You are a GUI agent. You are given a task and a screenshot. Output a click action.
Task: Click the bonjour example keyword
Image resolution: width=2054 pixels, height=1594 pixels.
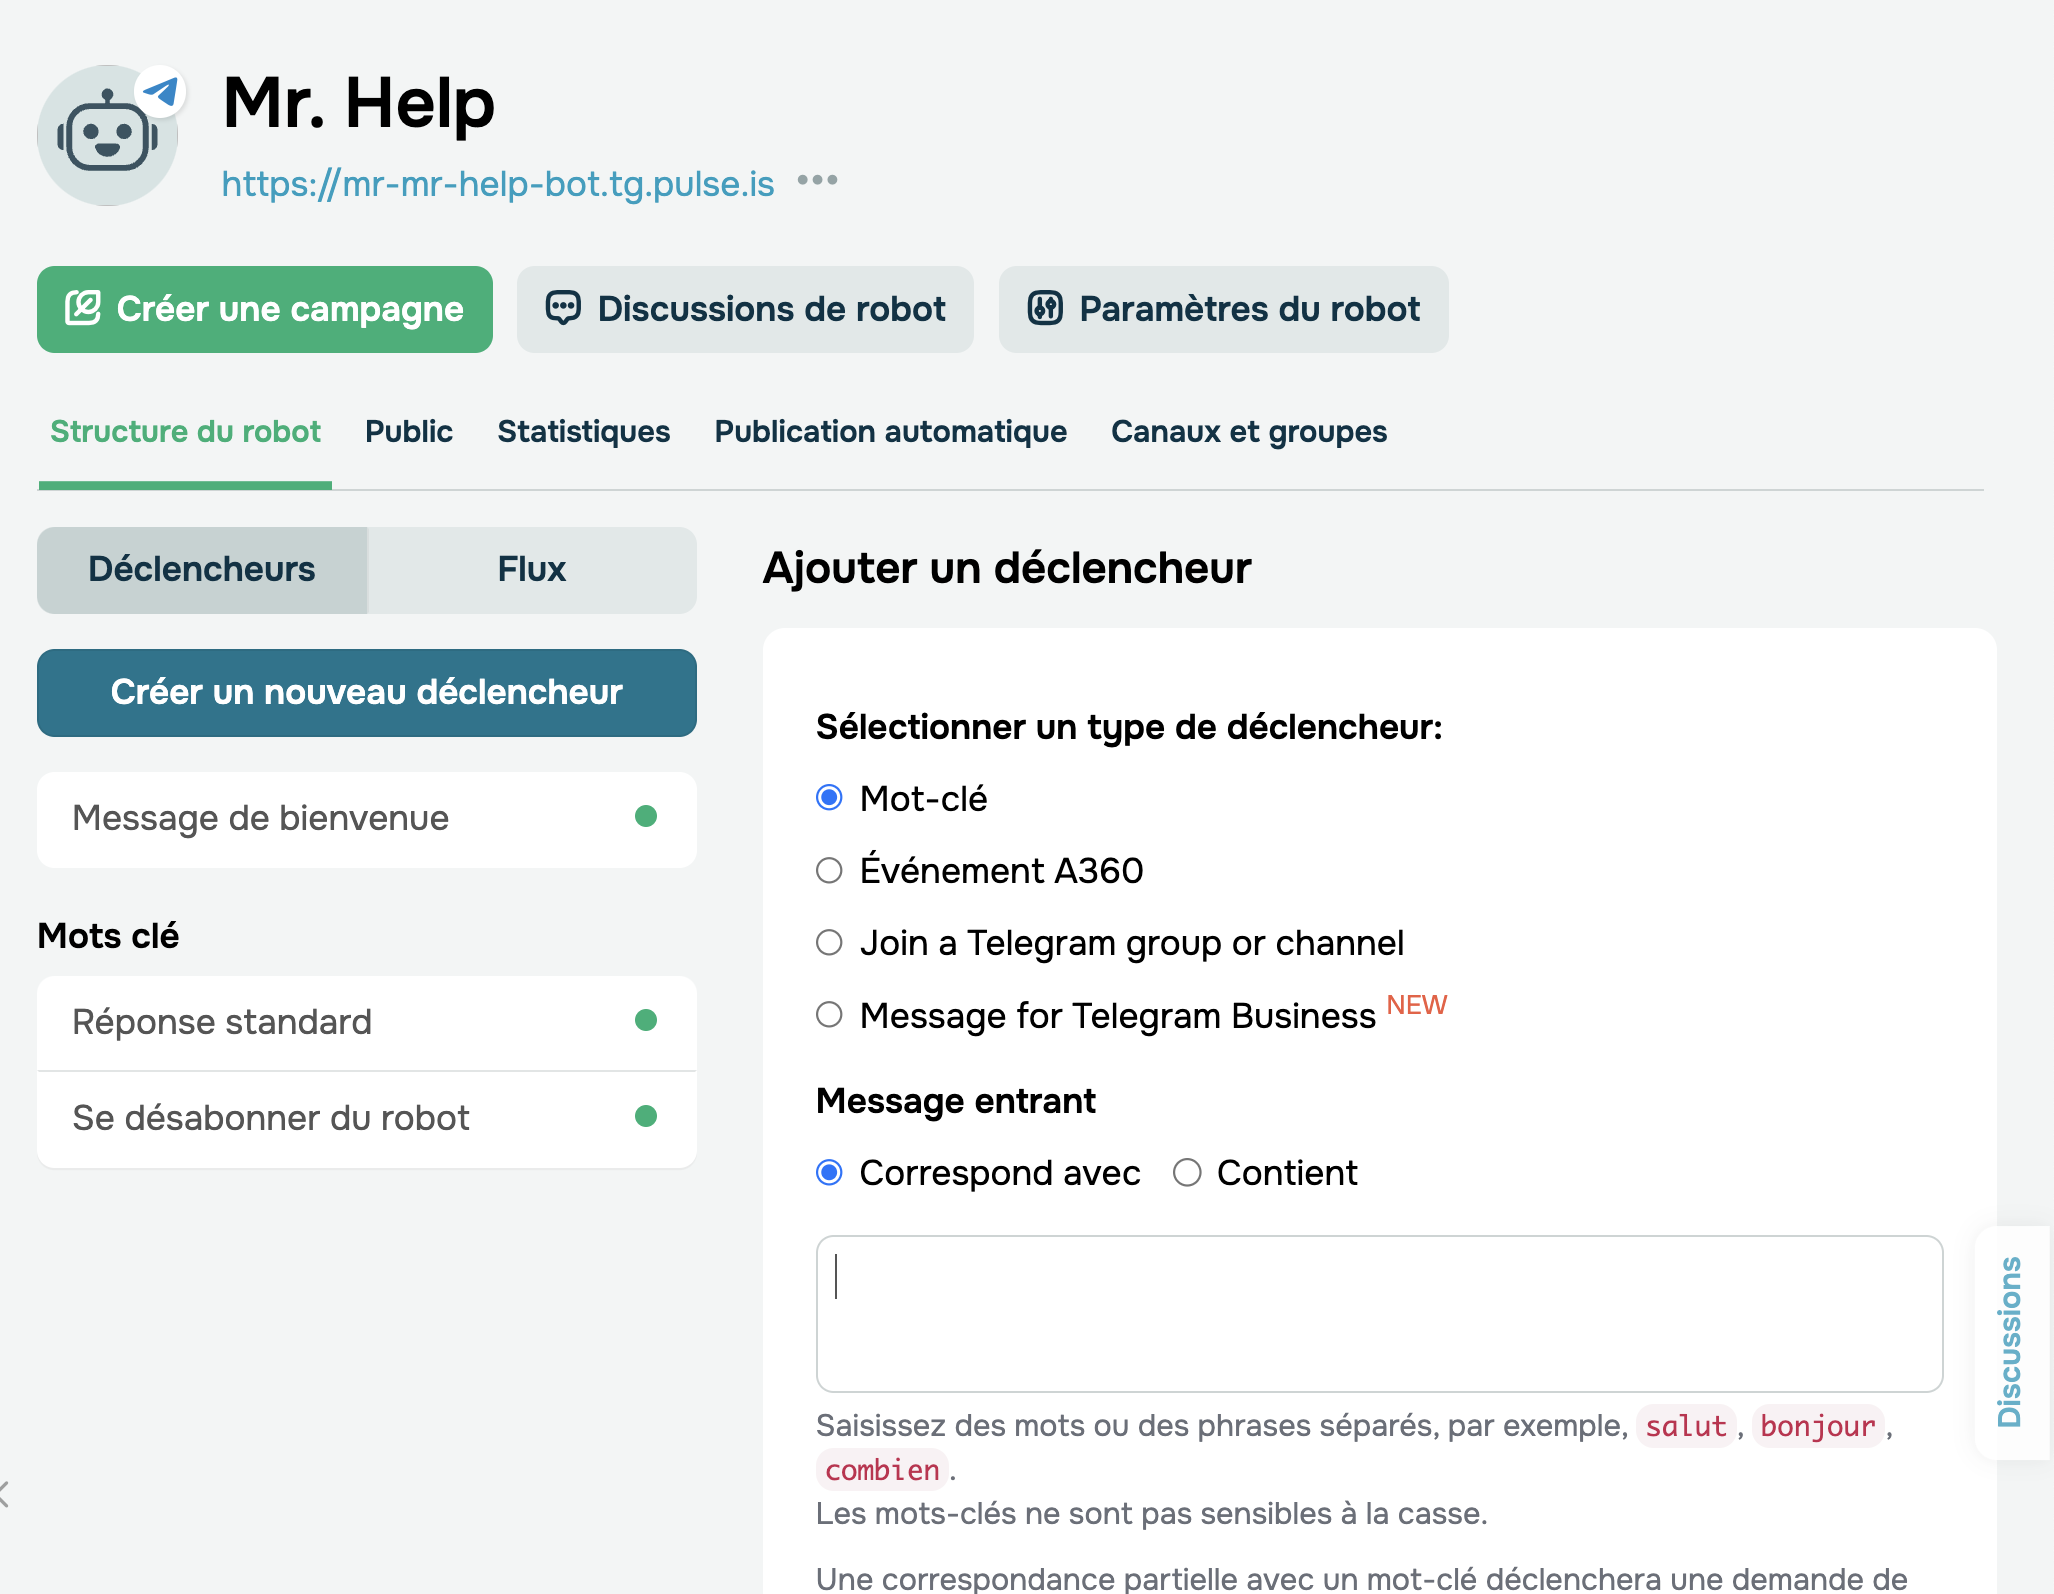tap(1818, 1426)
